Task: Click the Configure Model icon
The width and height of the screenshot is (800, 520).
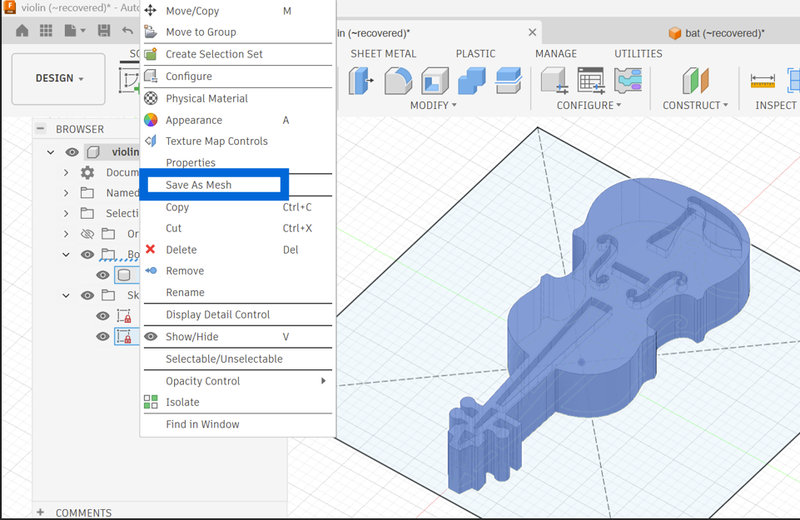Action: (x=555, y=81)
